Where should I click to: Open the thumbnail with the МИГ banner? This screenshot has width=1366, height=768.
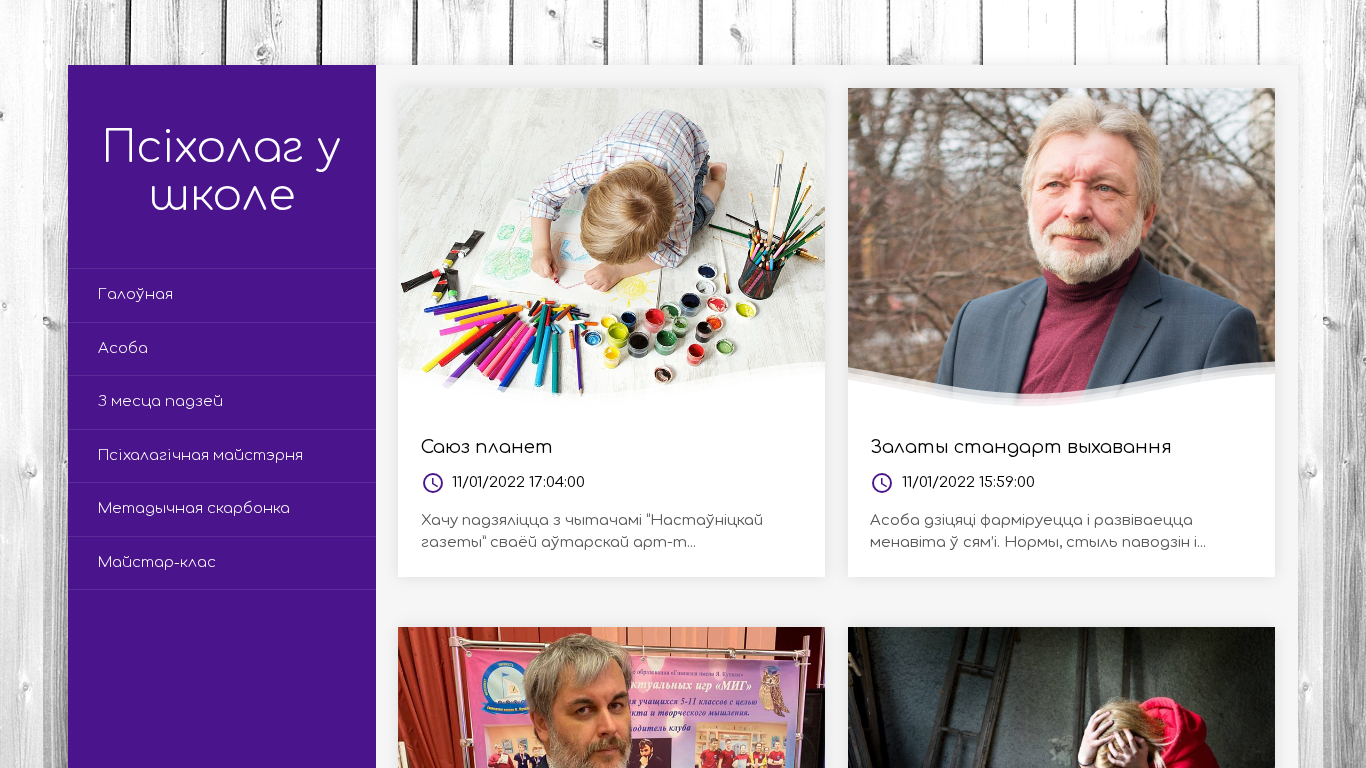click(611, 697)
